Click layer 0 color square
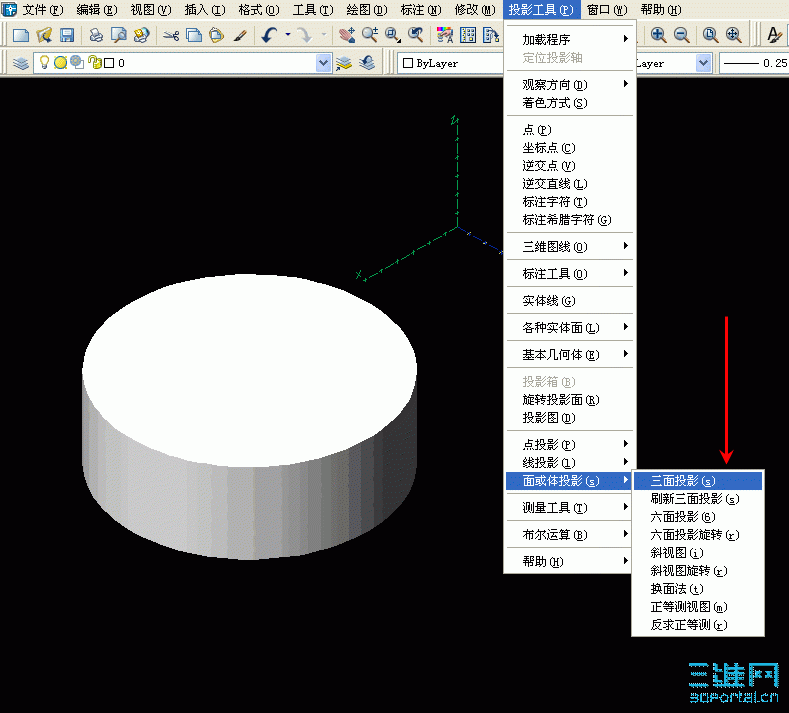The width and height of the screenshot is (789, 713). tap(109, 63)
